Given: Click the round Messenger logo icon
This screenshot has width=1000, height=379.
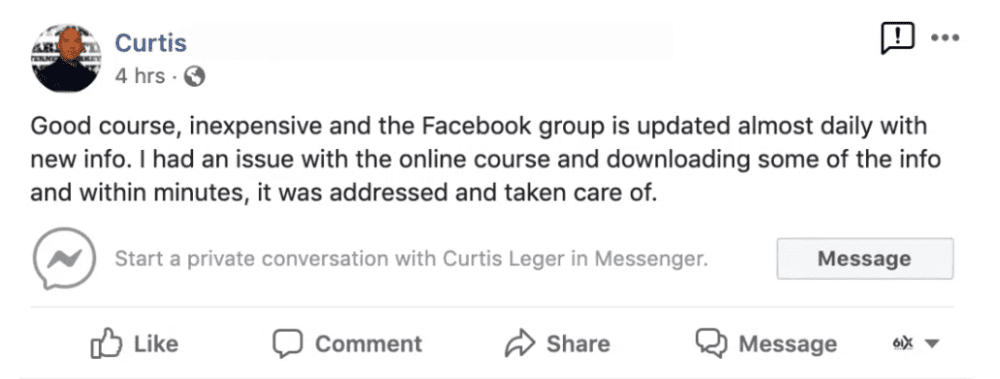Looking at the screenshot, I should 64,258.
